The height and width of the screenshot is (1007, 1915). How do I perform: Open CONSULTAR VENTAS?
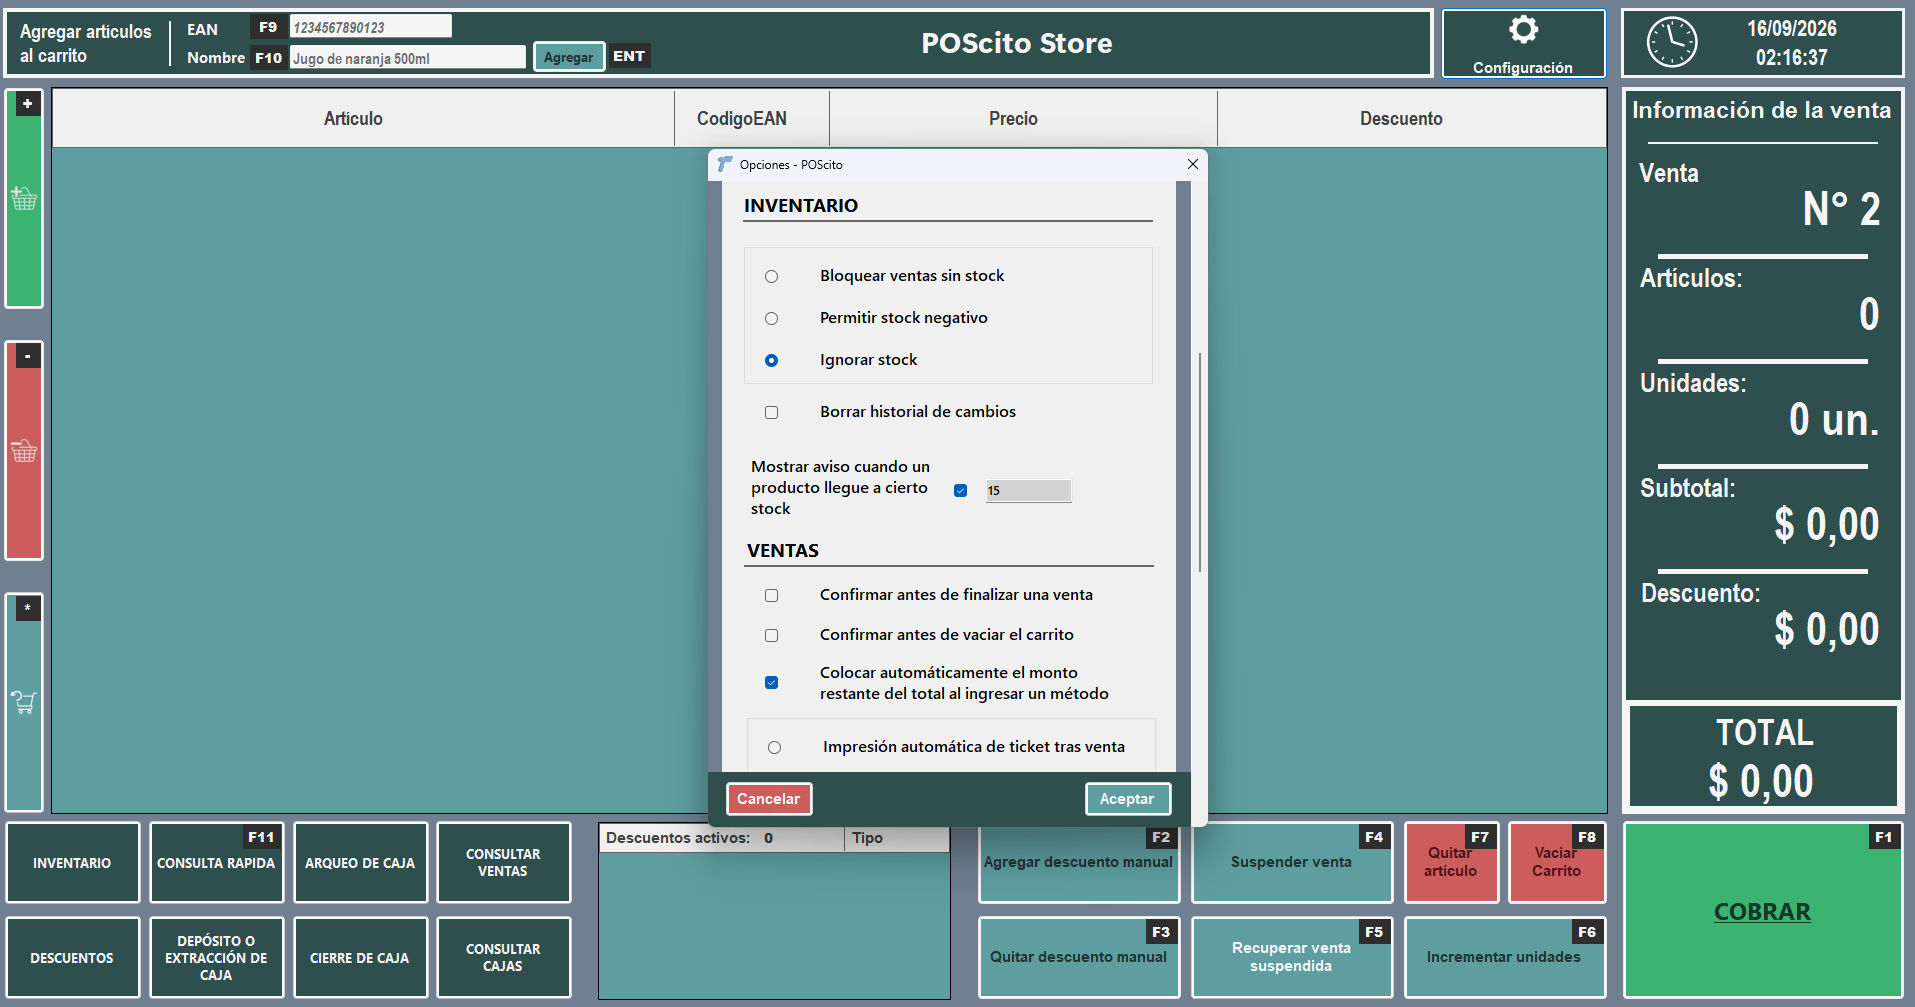[x=503, y=863]
